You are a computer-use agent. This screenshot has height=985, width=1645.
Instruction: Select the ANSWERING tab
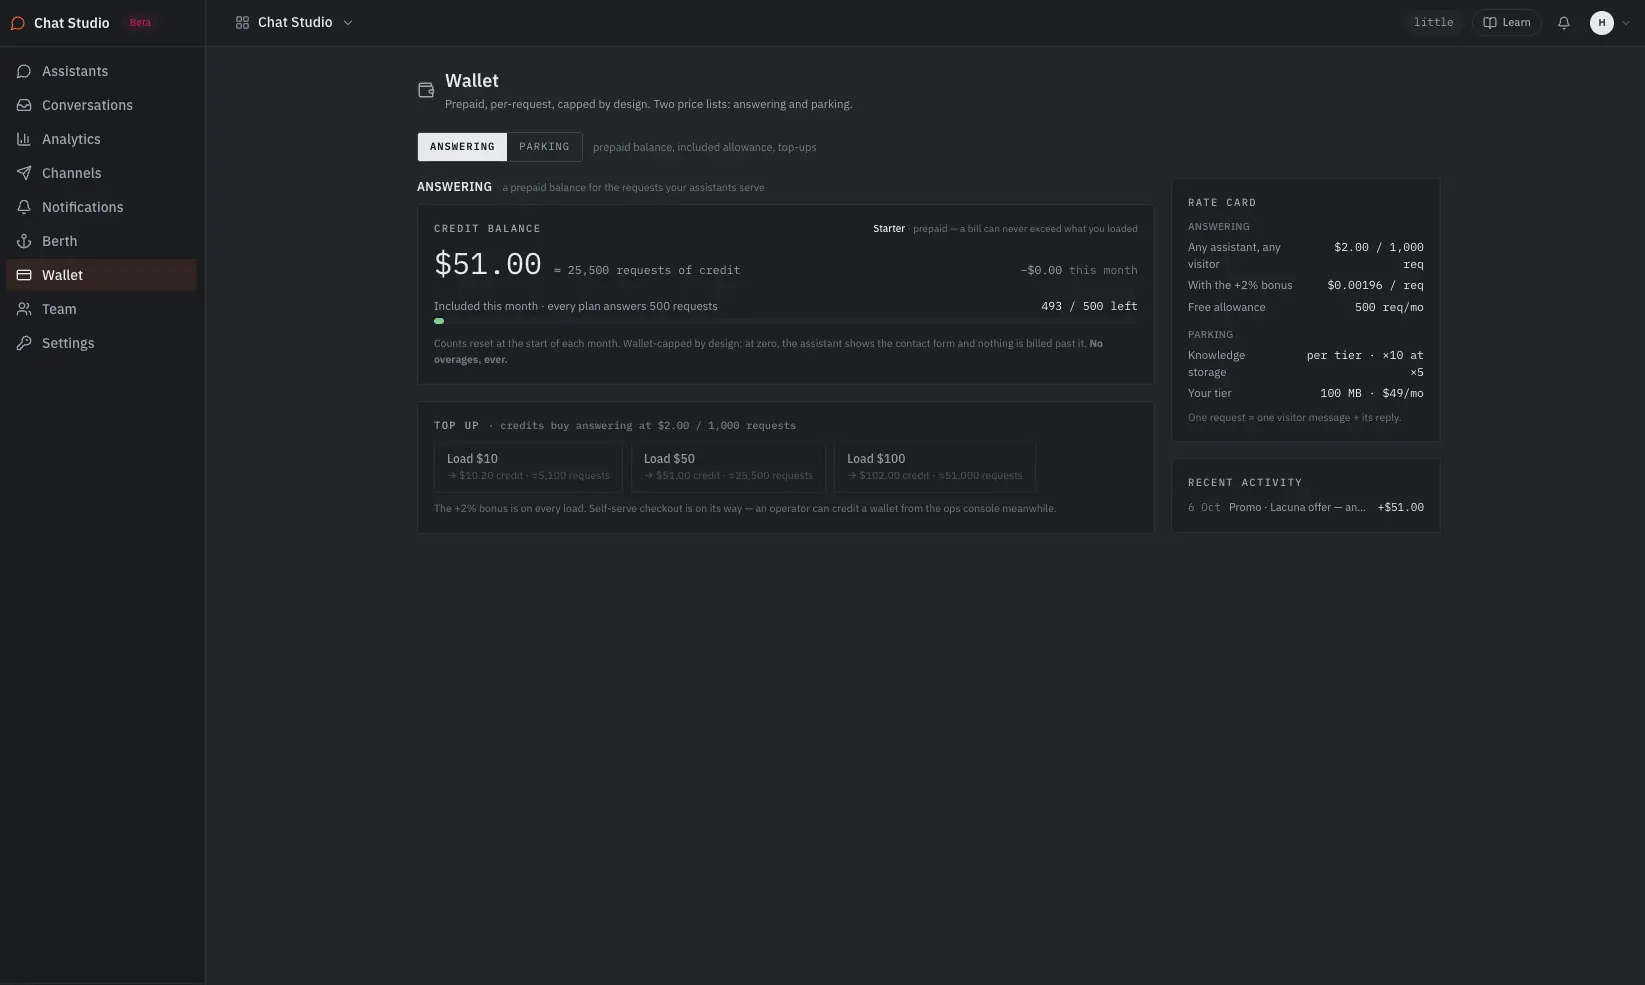[462, 147]
